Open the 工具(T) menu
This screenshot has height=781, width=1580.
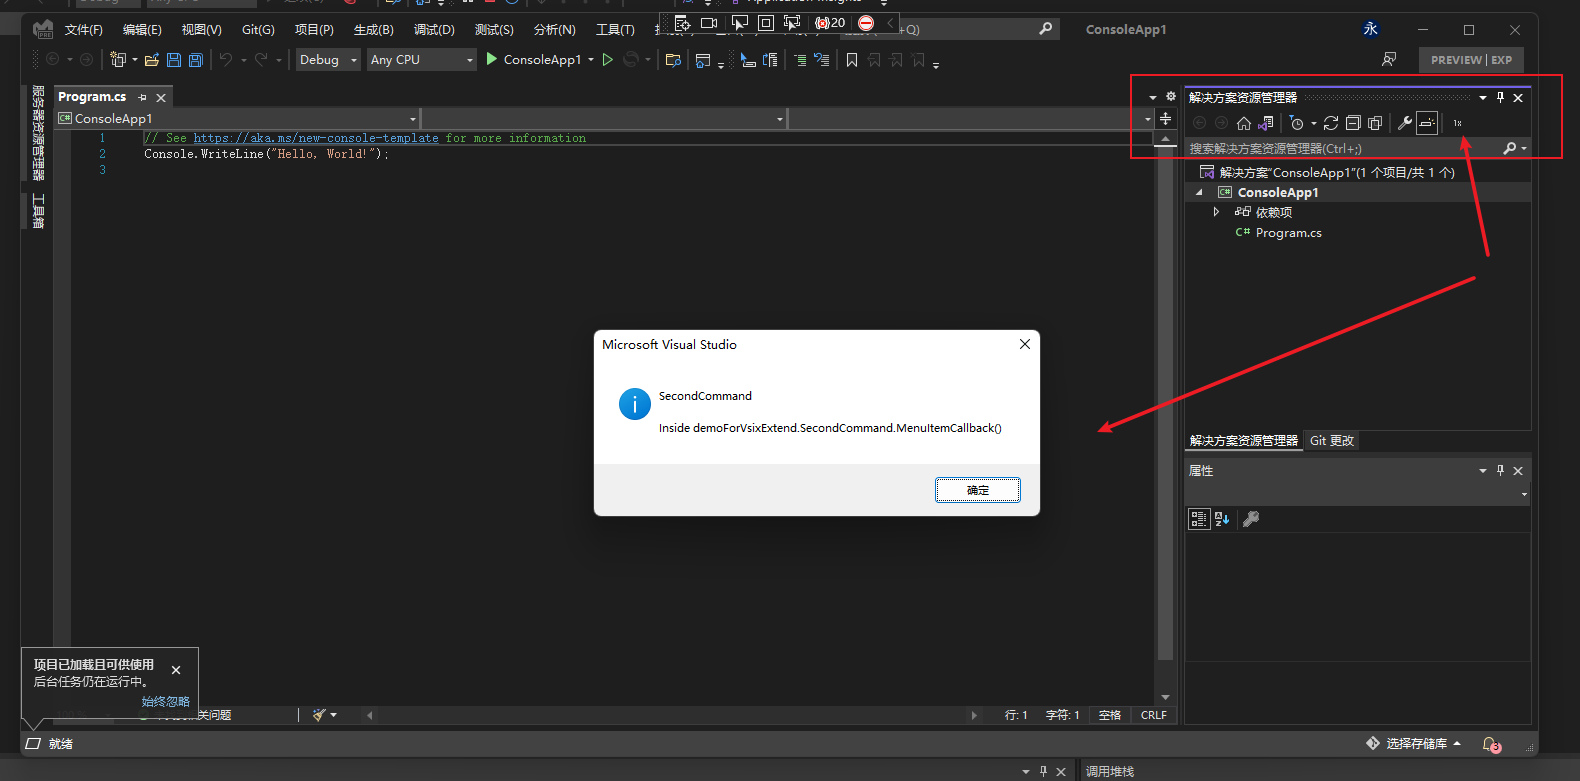pos(615,30)
